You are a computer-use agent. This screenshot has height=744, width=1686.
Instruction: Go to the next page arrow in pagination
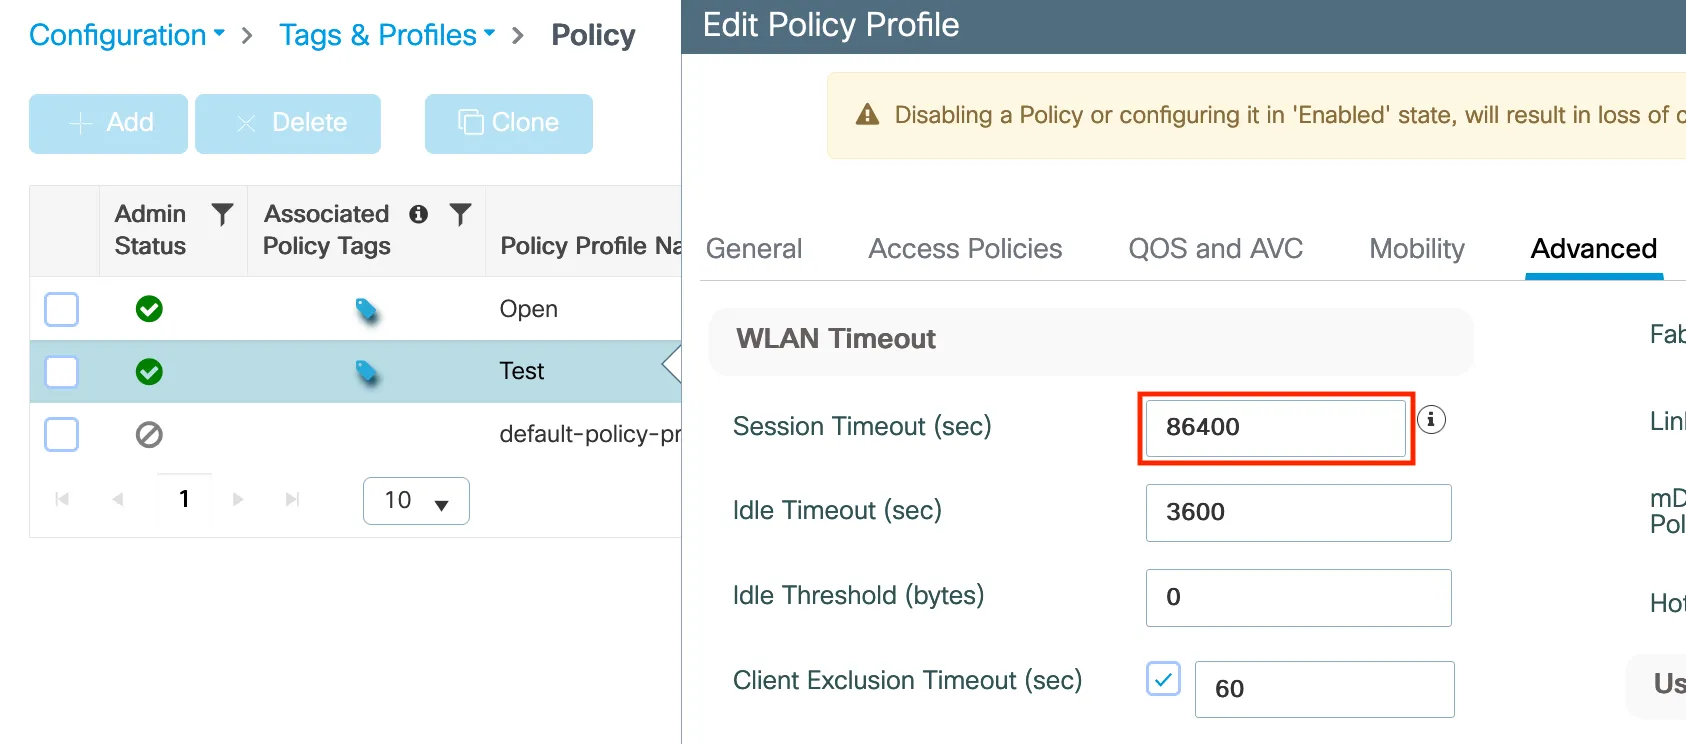tap(238, 499)
